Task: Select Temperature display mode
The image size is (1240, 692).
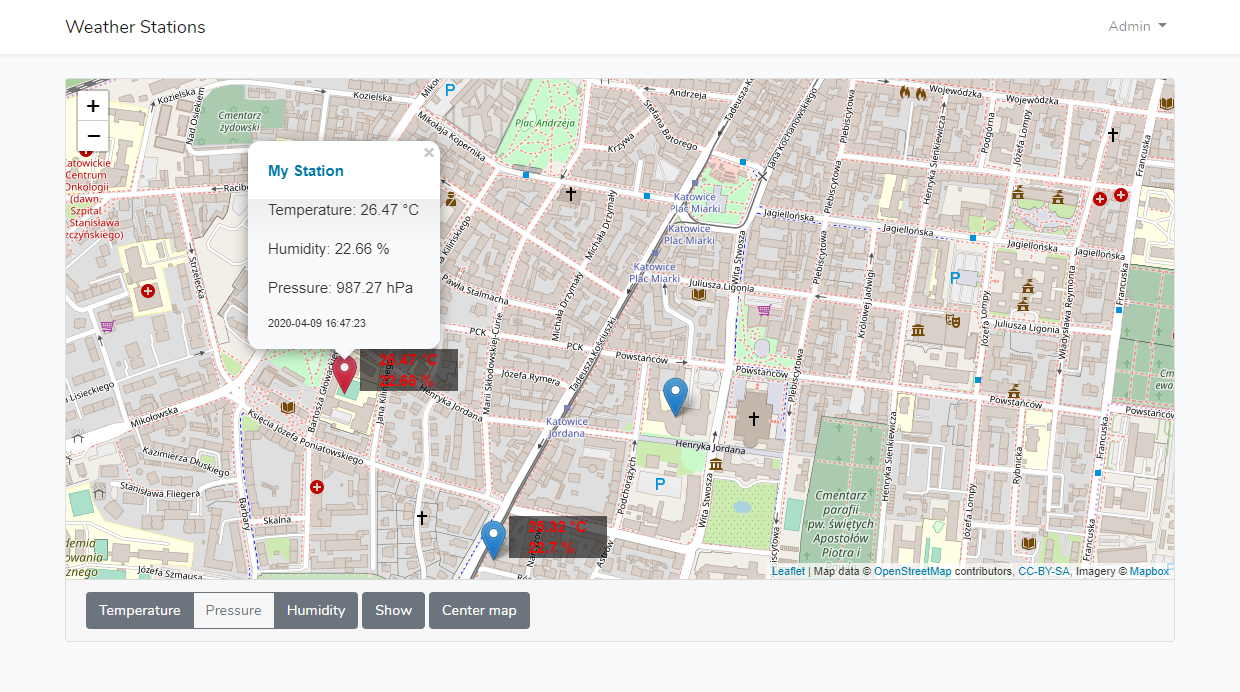Action: (140, 610)
